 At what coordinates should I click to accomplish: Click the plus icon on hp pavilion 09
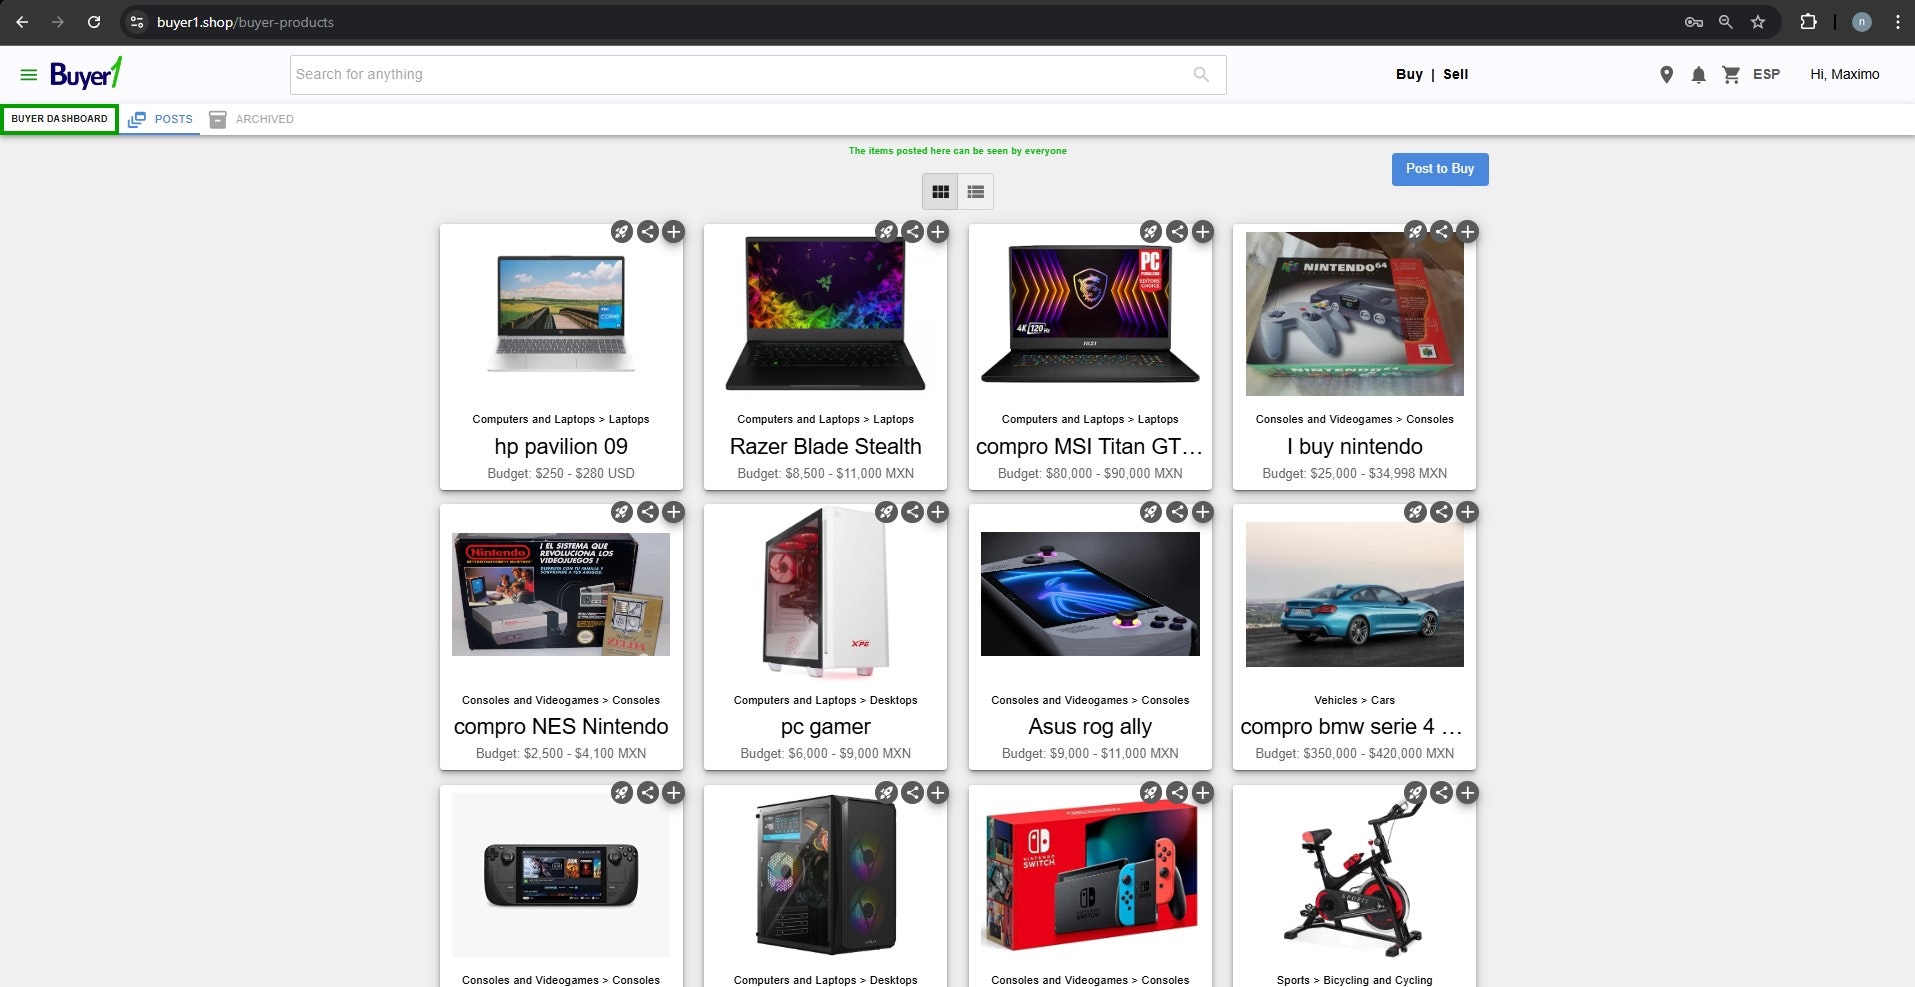pyautogui.click(x=674, y=232)
